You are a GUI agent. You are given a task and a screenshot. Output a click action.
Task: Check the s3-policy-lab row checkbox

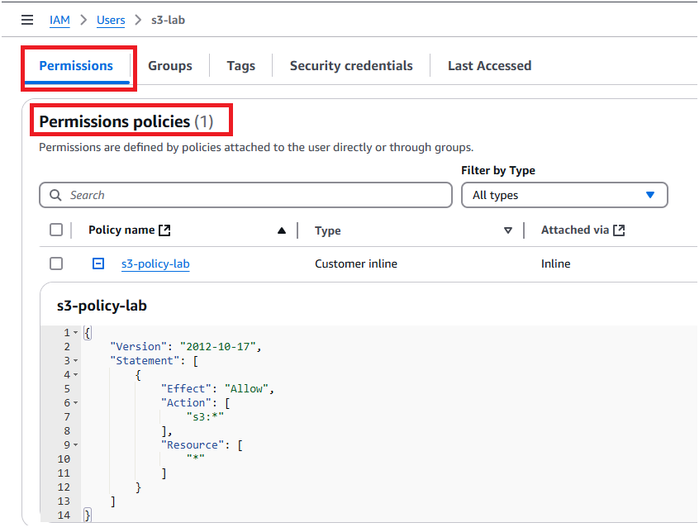(56, 264)
